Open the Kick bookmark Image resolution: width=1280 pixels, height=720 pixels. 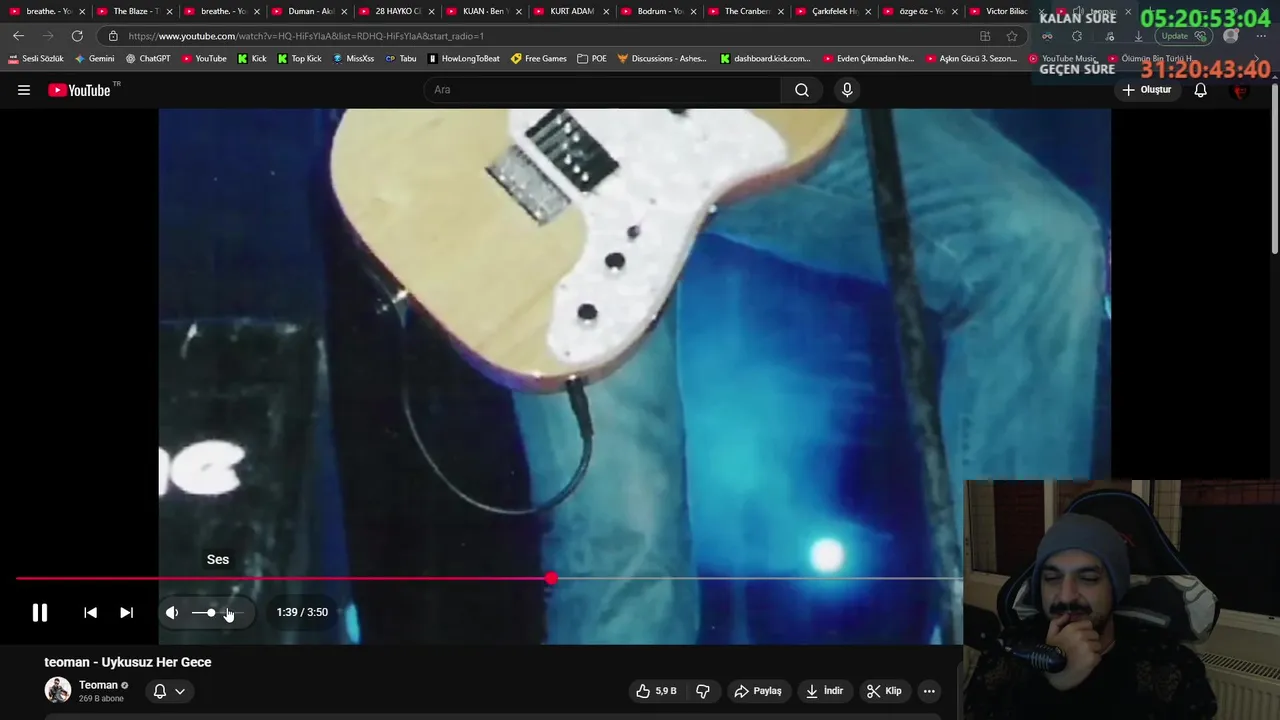click(252, 59)
